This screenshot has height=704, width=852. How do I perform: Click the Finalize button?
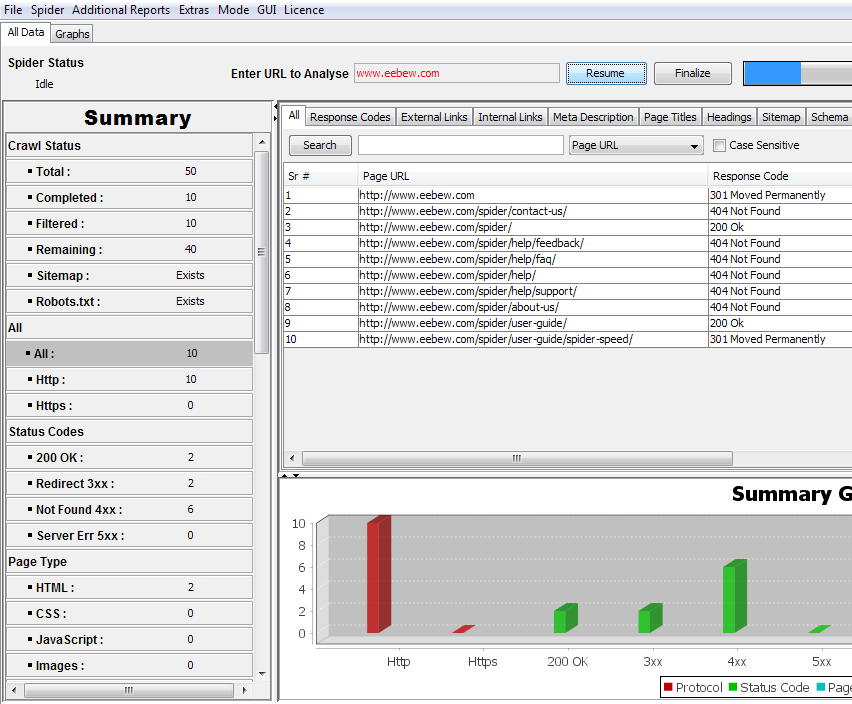(692, 73)
